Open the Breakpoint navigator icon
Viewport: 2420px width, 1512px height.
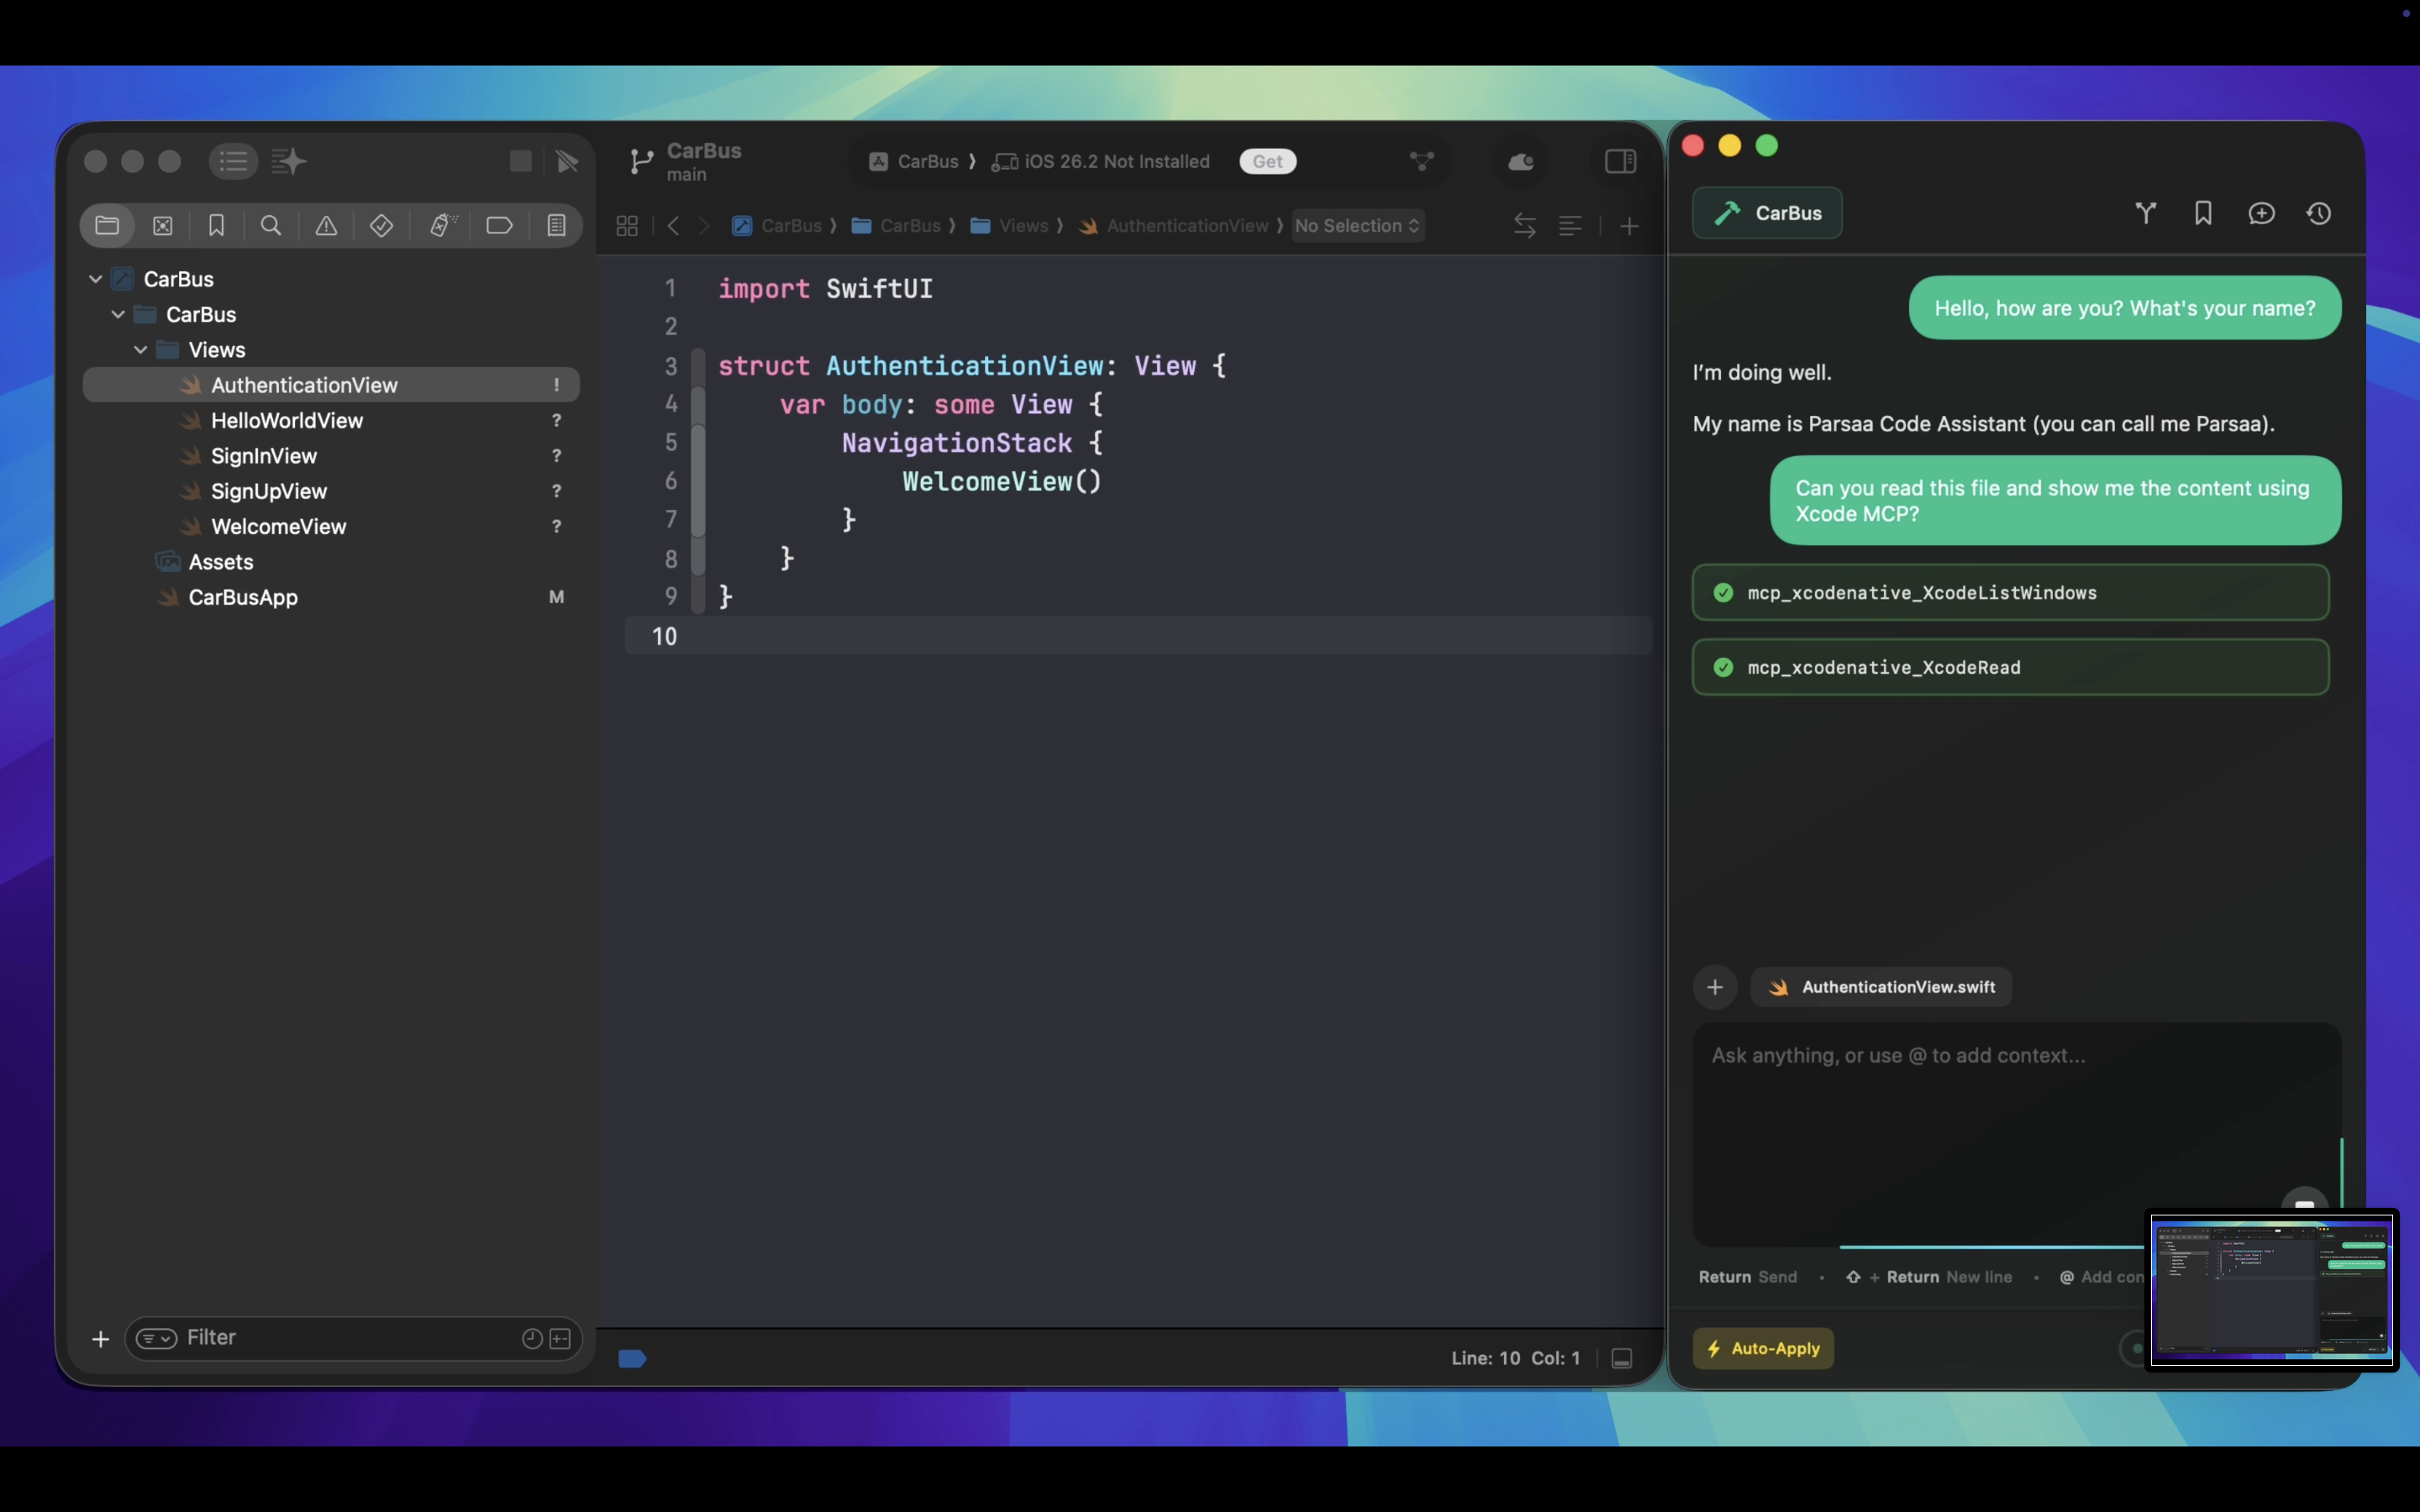[x=499, y=226]
